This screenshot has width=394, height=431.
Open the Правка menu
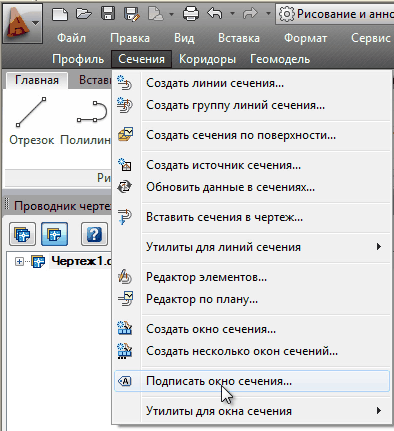130,38
